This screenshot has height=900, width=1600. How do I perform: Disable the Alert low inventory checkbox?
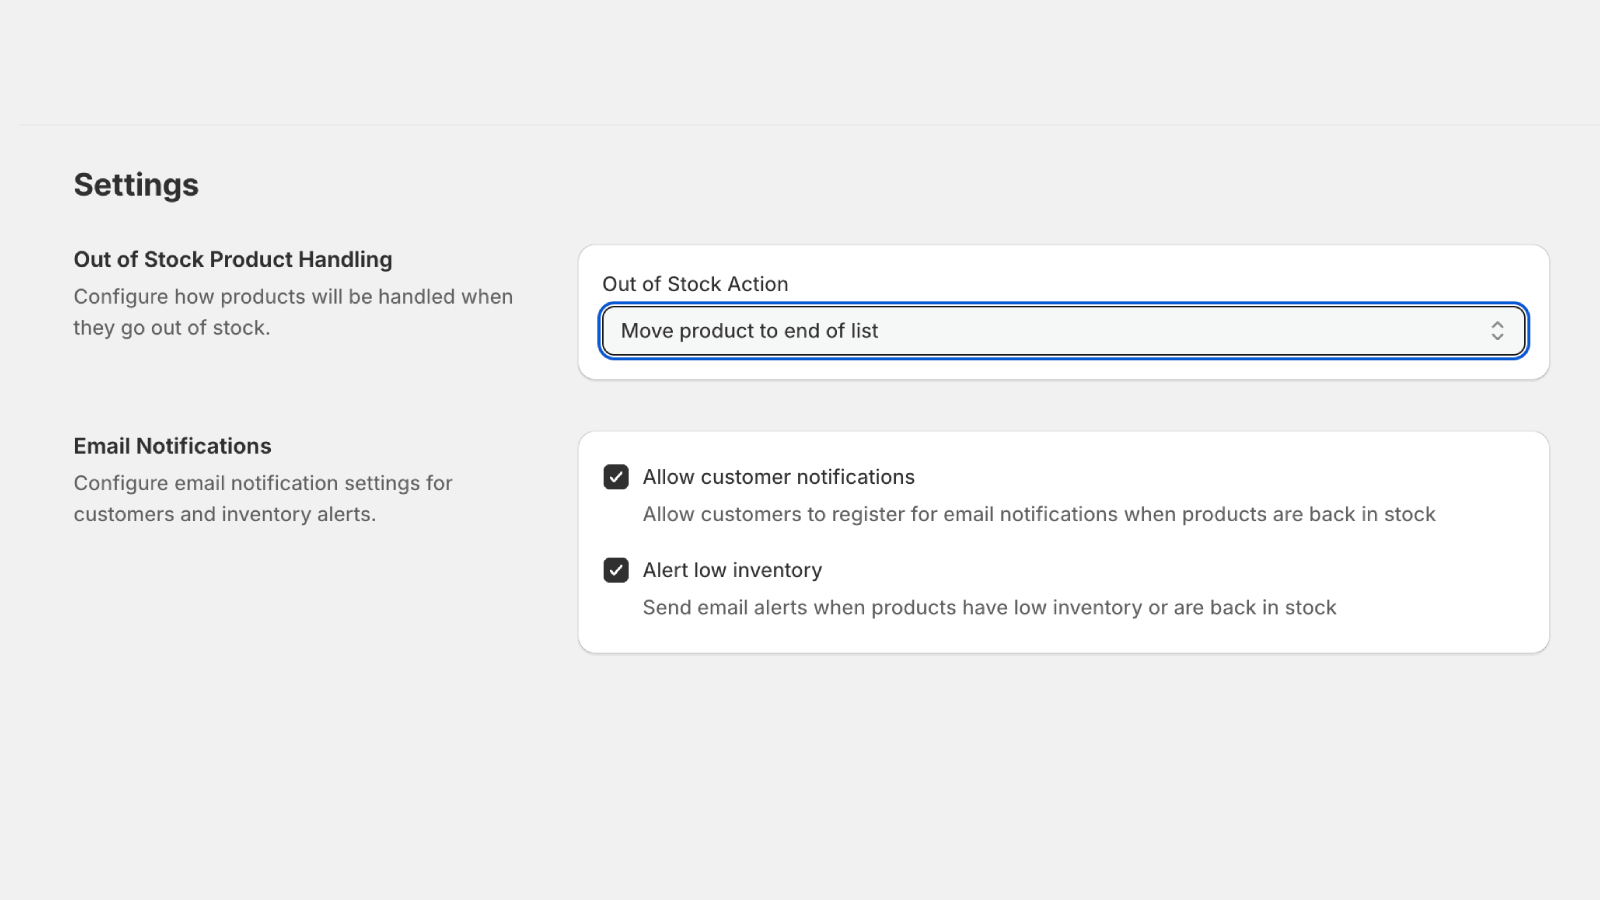tap(616, 570)
